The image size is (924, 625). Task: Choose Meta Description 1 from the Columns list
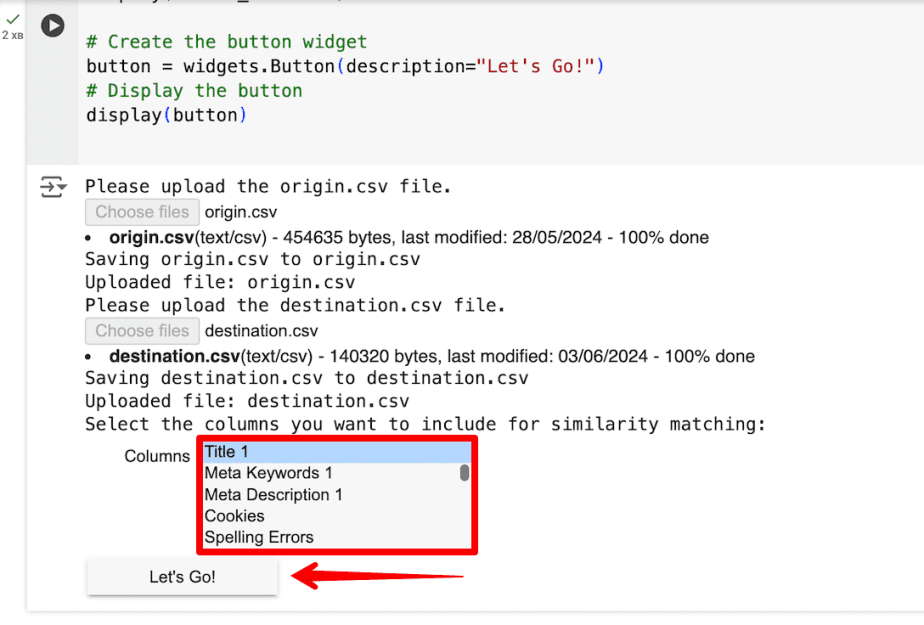click(x=330, y=495)
